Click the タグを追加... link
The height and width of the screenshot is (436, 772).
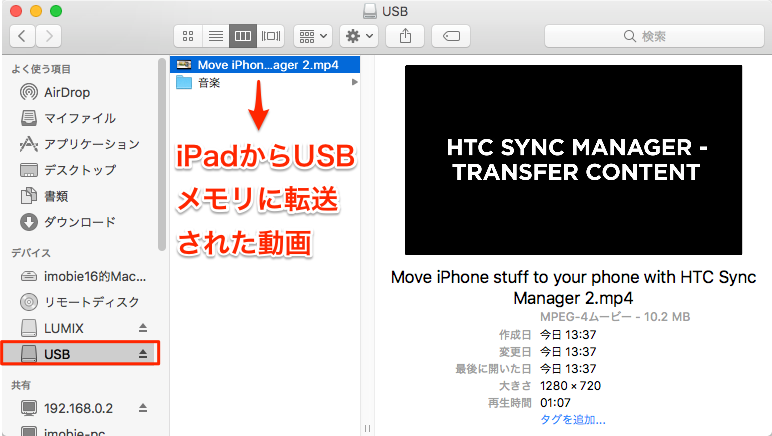[x=573, y=420]
